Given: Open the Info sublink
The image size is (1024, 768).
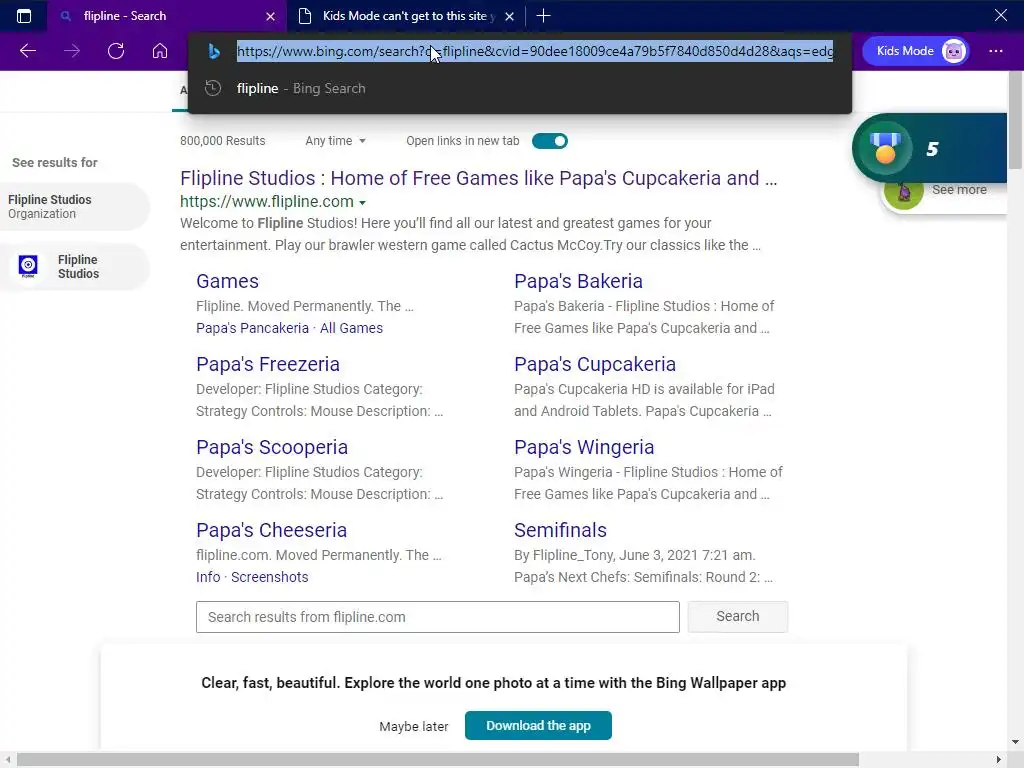Looking at the screenshot, I should pyautogui.click(x=208, y=577).
